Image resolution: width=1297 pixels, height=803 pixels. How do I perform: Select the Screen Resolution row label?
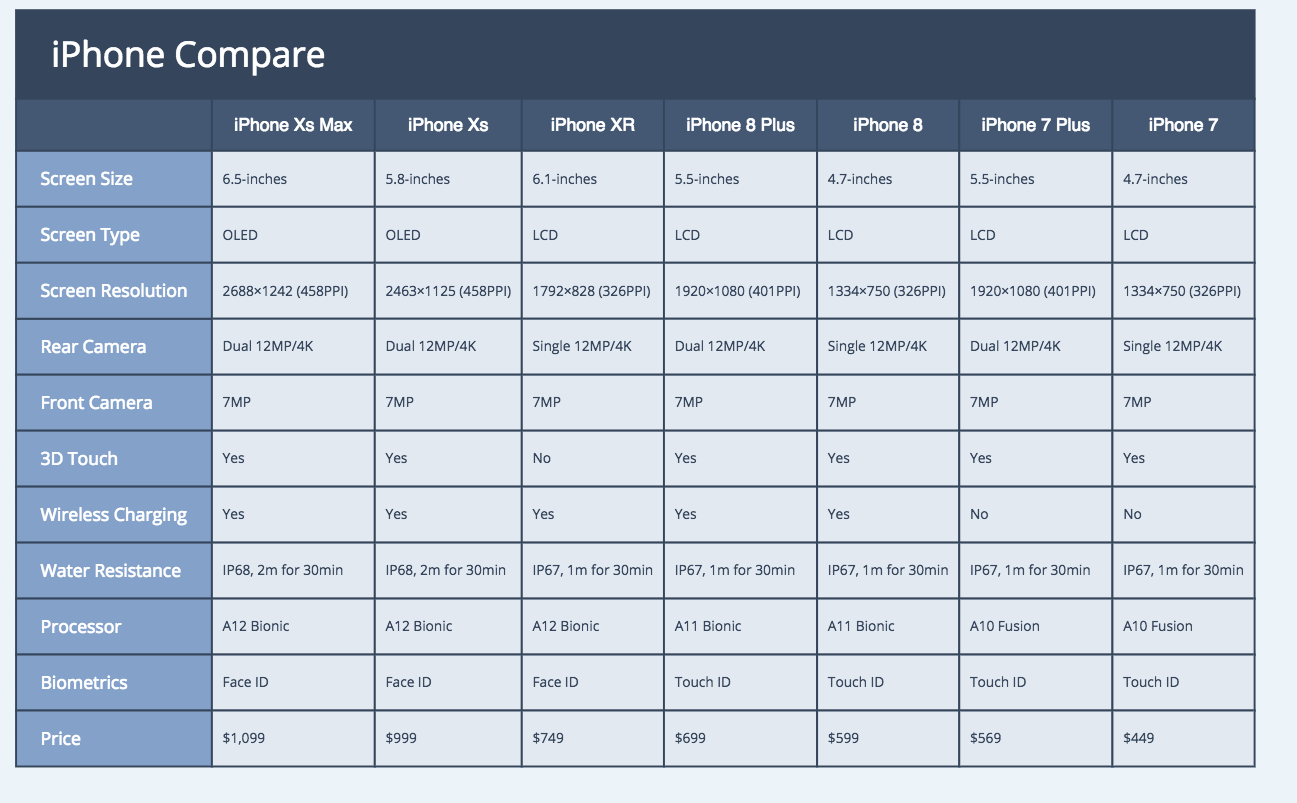pyautogui.click(x=113, y=291)
